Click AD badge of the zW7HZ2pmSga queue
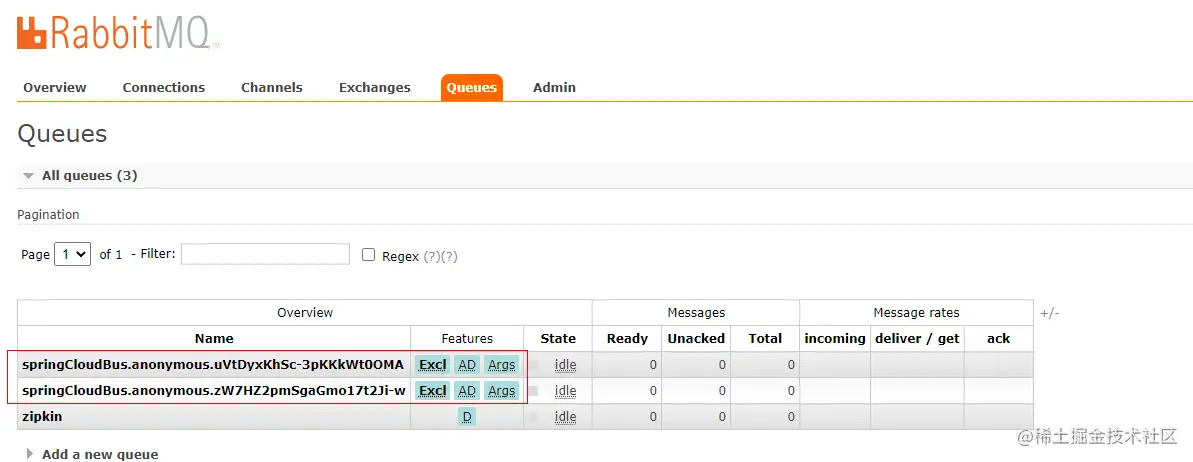The width and height of the screenshot is (1193, 462). coord(467,391)
